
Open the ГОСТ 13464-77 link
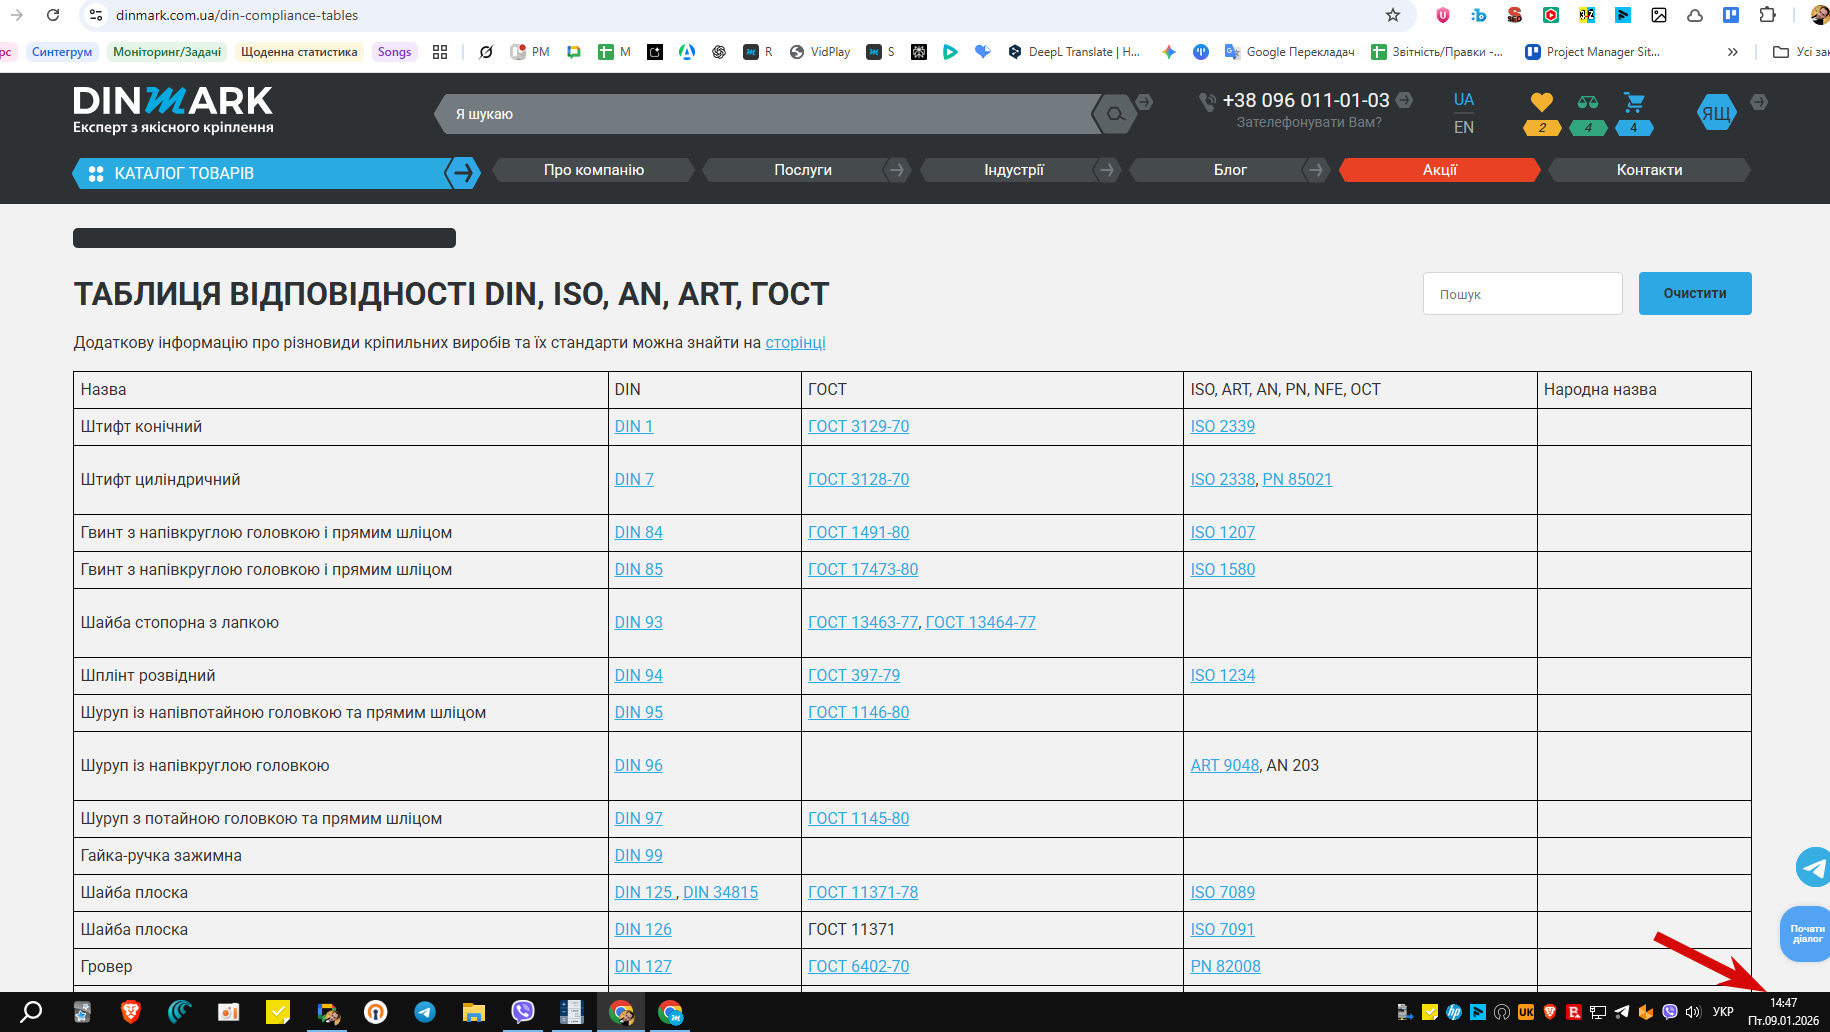[x=981, y=622]
